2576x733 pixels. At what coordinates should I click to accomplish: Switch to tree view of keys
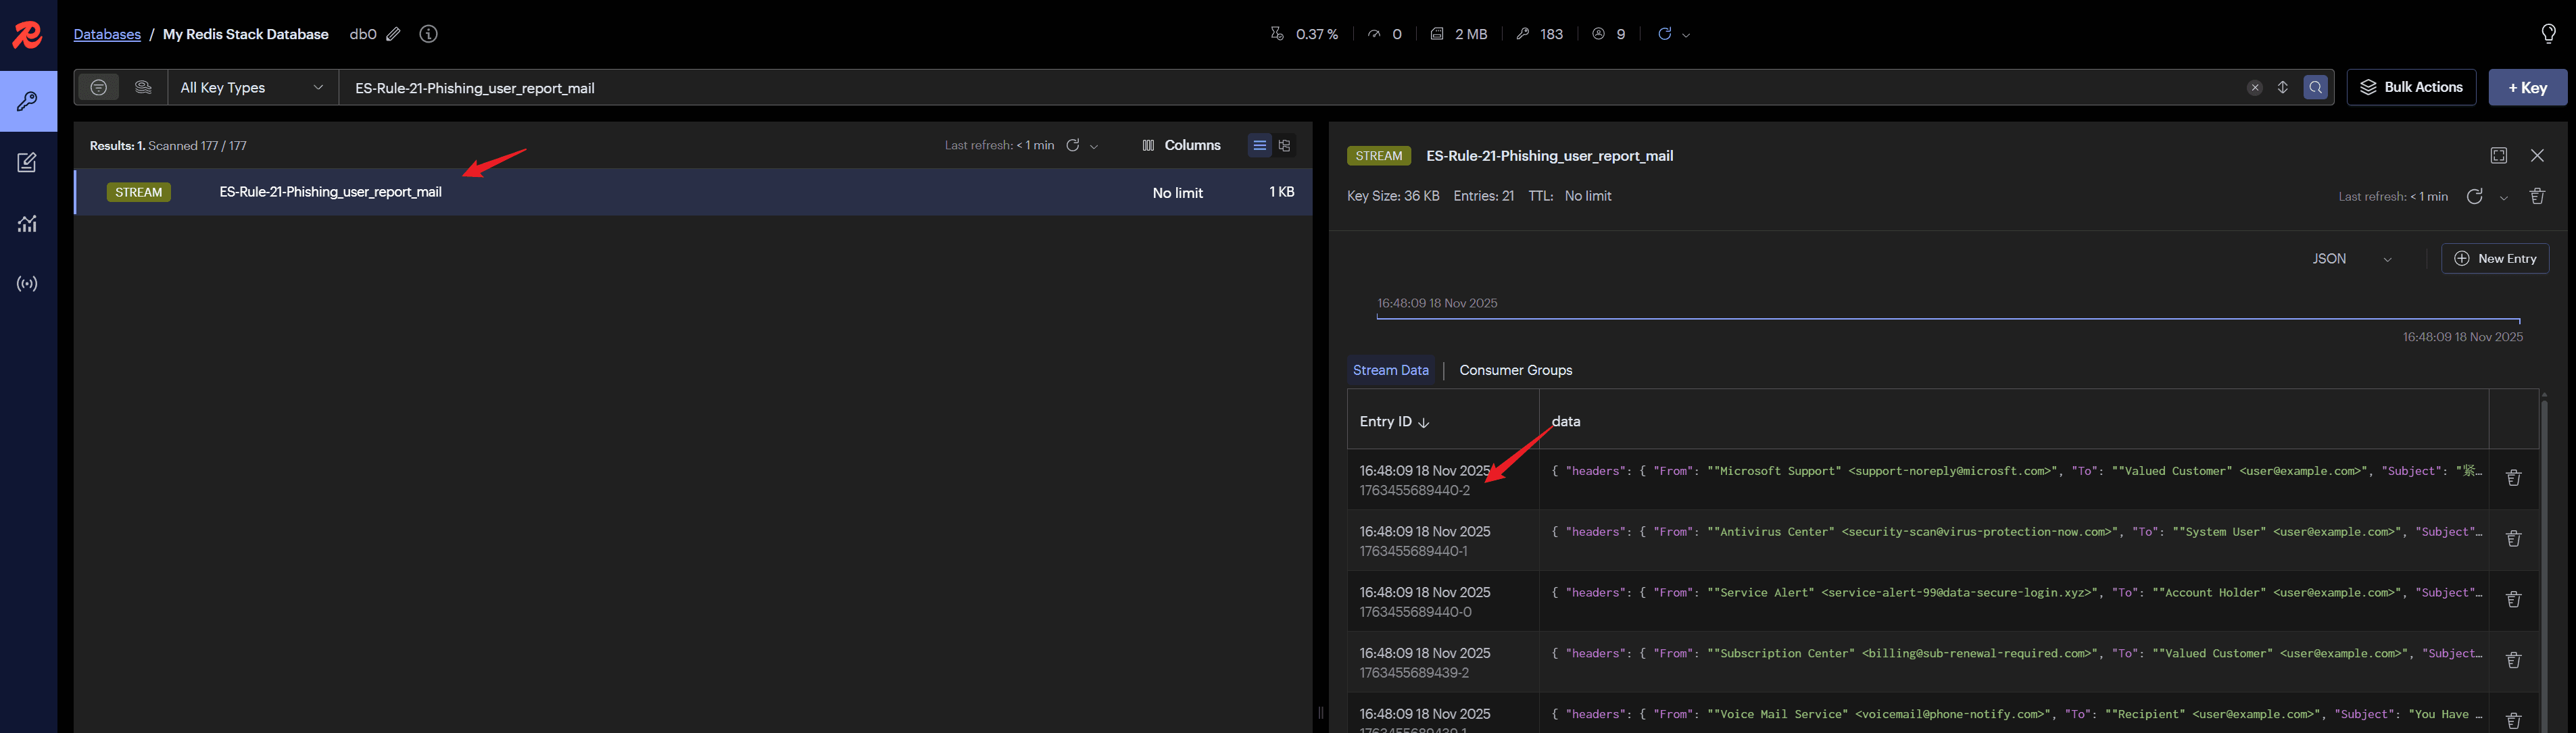pos(1285,146)
